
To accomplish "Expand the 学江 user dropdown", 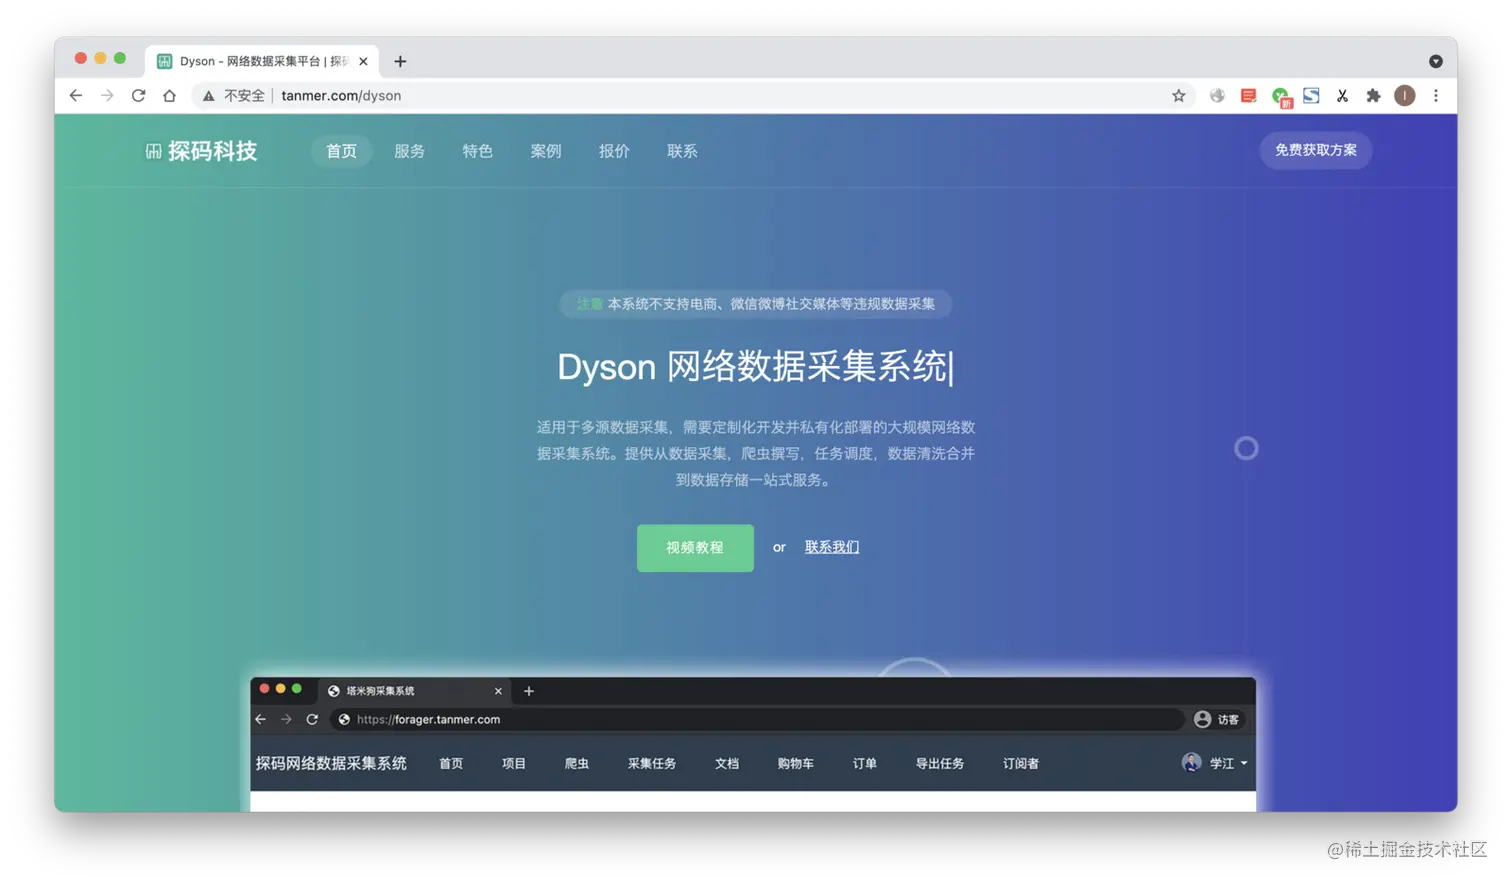I will (1215, 763).
